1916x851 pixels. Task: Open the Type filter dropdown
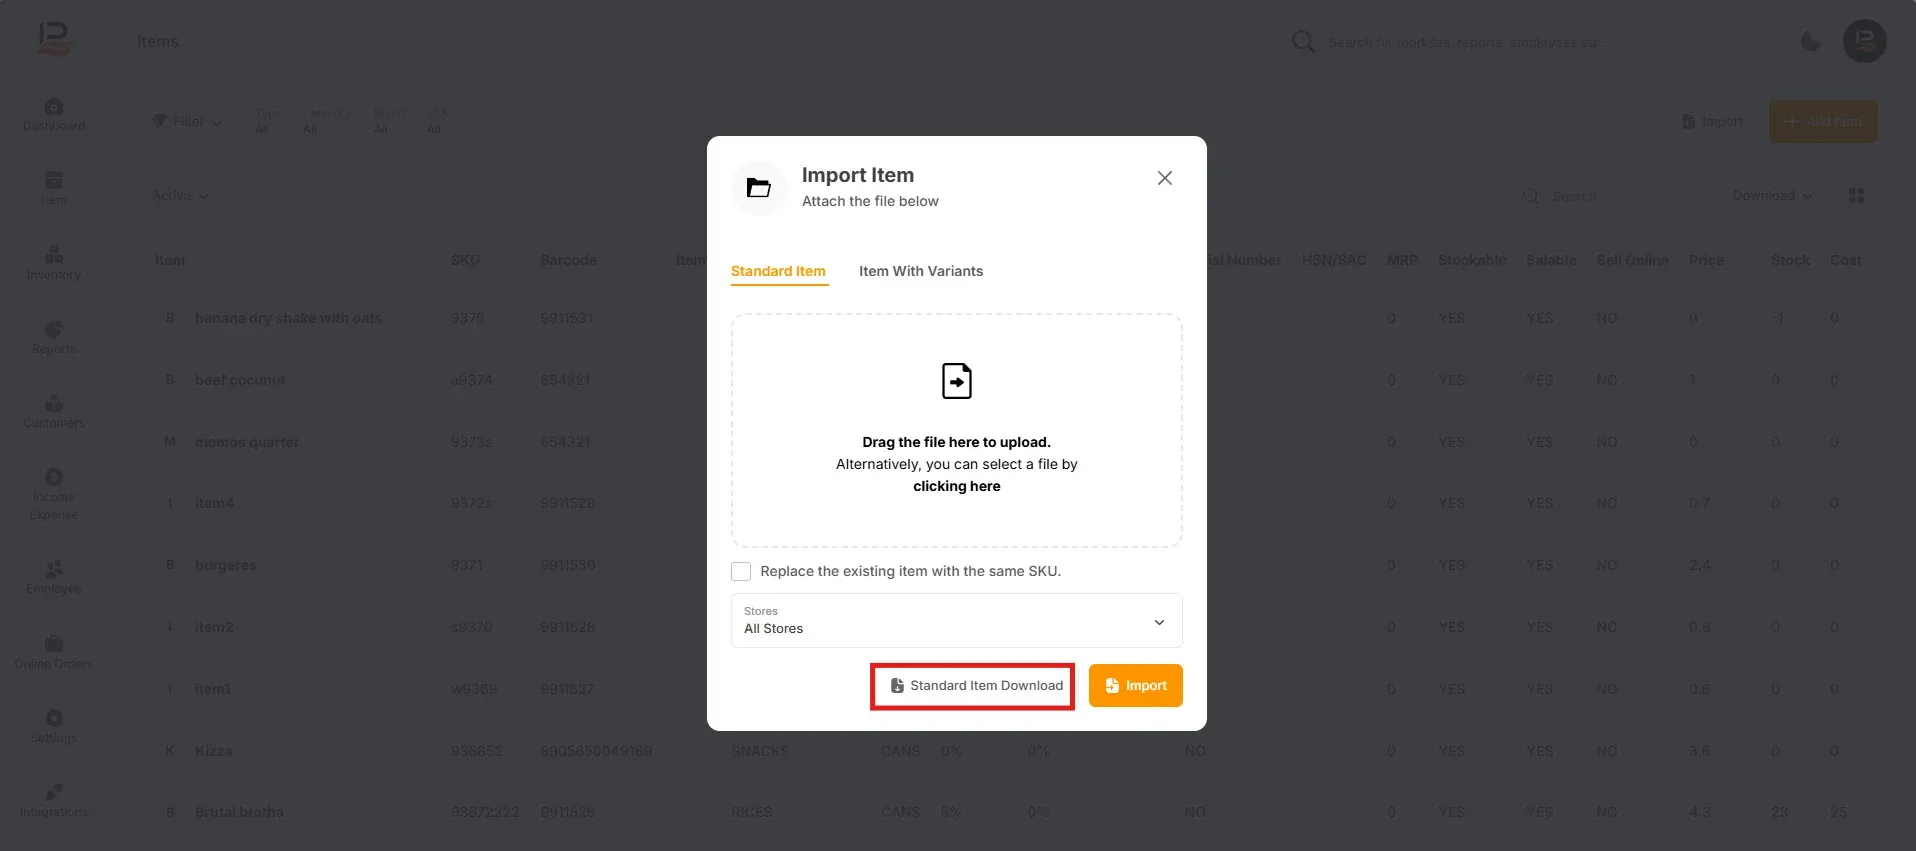[x=268, y=121]
